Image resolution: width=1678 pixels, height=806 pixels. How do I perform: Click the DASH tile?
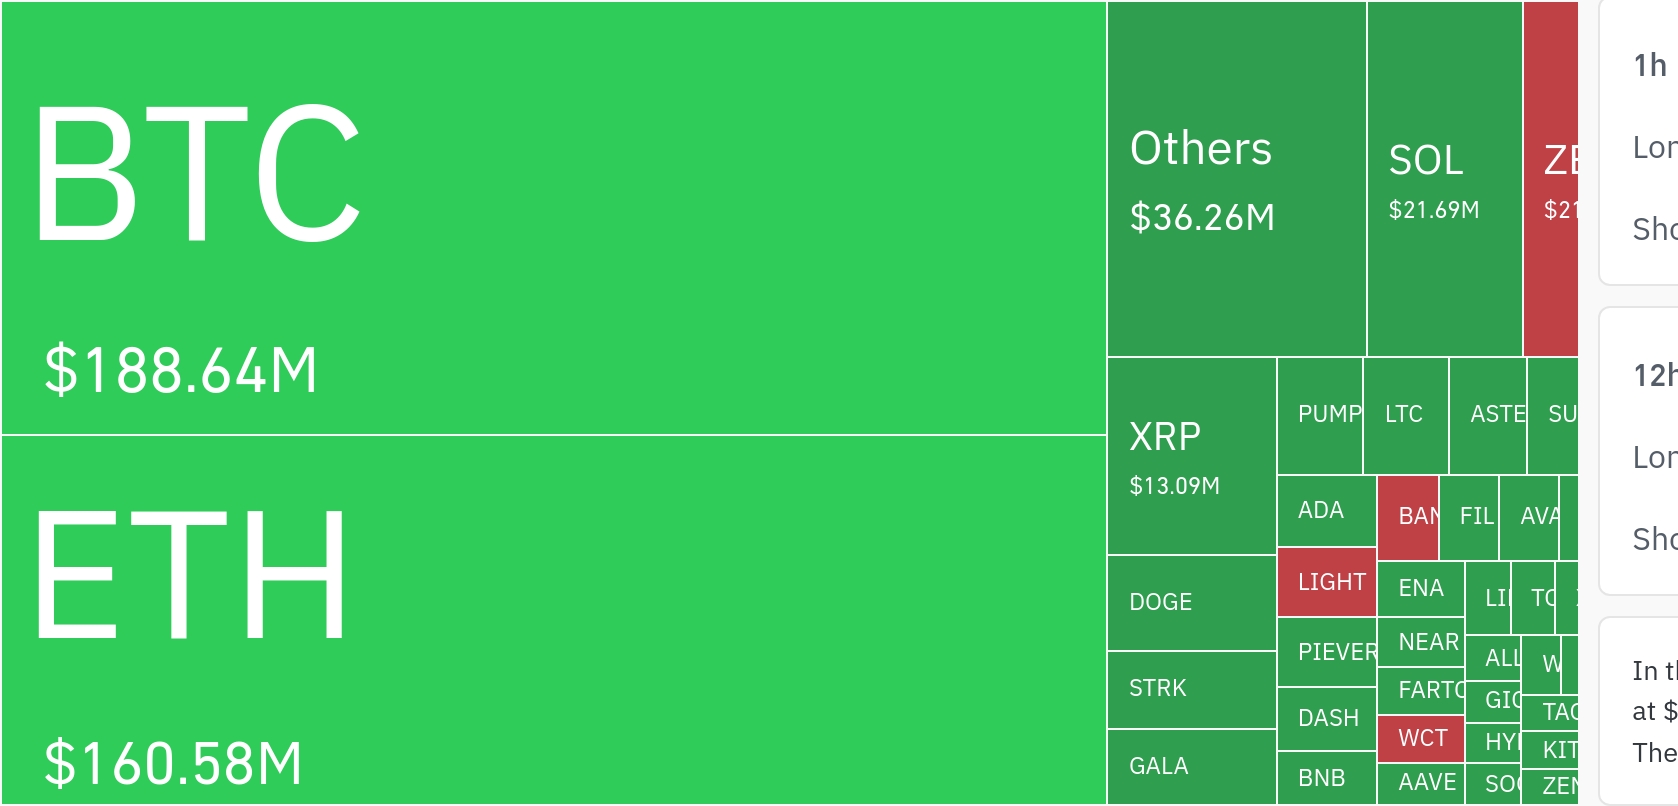point(1327,719)
